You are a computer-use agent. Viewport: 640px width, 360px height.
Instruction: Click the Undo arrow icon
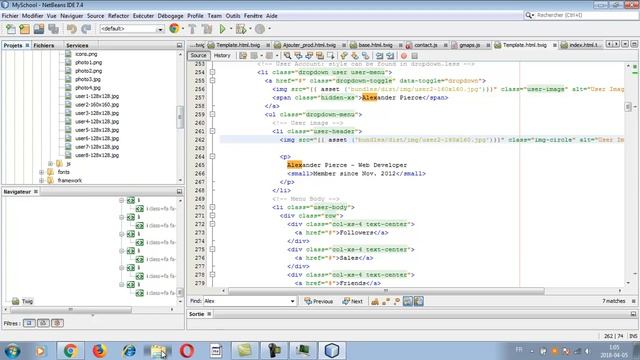(x=72, y=29)
